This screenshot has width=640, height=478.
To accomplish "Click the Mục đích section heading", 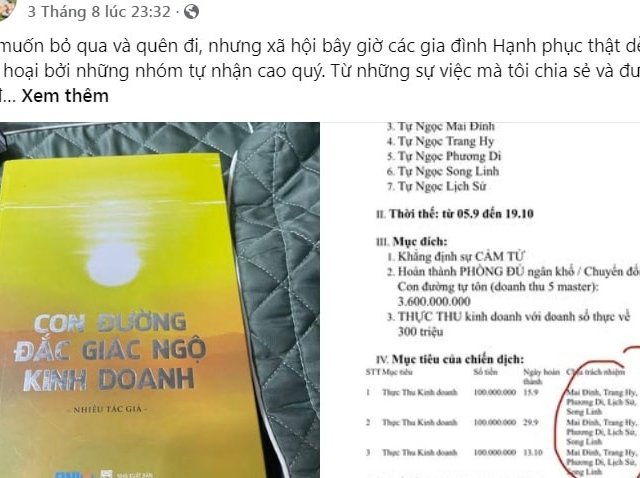I will [411, 242].
